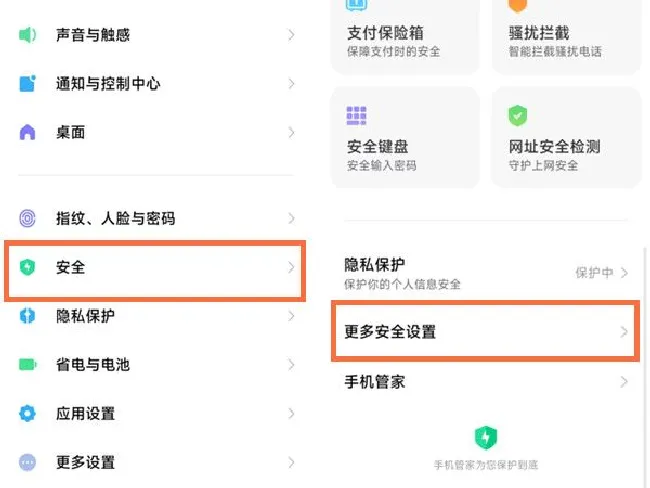Open the 隐私保护 entry in the left list
The image size is (650, 488).
point(155,316)
